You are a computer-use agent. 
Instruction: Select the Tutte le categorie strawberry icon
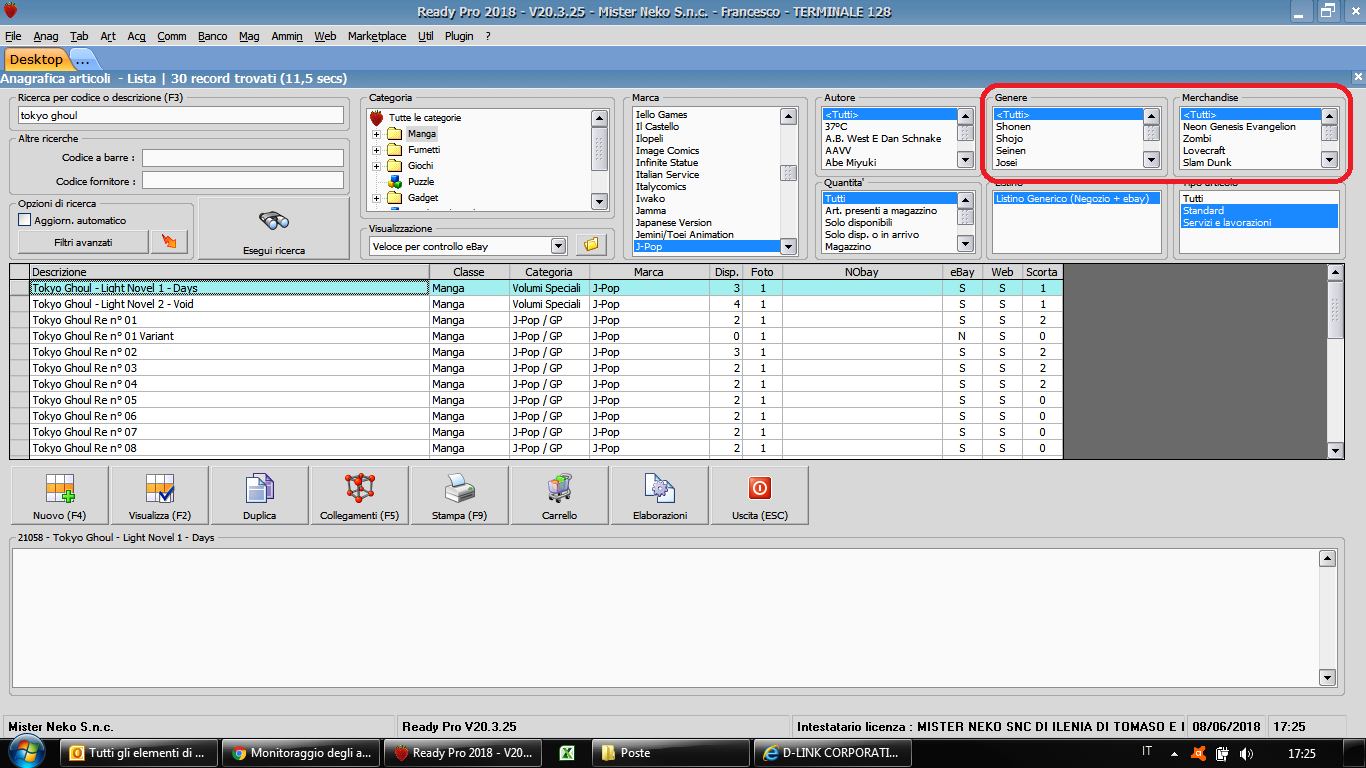pyautogui.click(x=377, y=118)
